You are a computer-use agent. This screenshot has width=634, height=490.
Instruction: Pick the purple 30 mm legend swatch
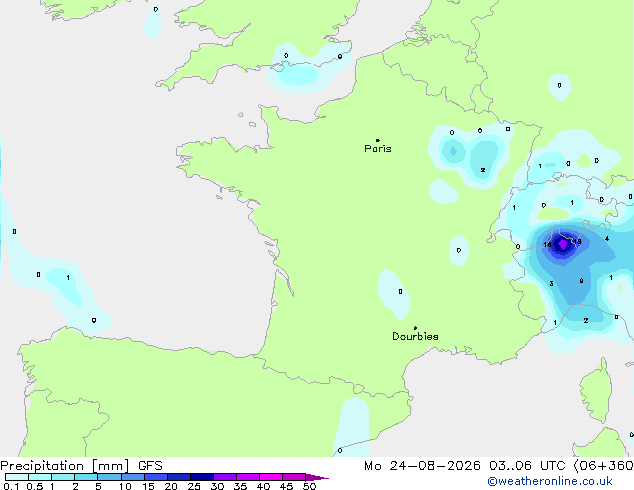click(225, 477)
